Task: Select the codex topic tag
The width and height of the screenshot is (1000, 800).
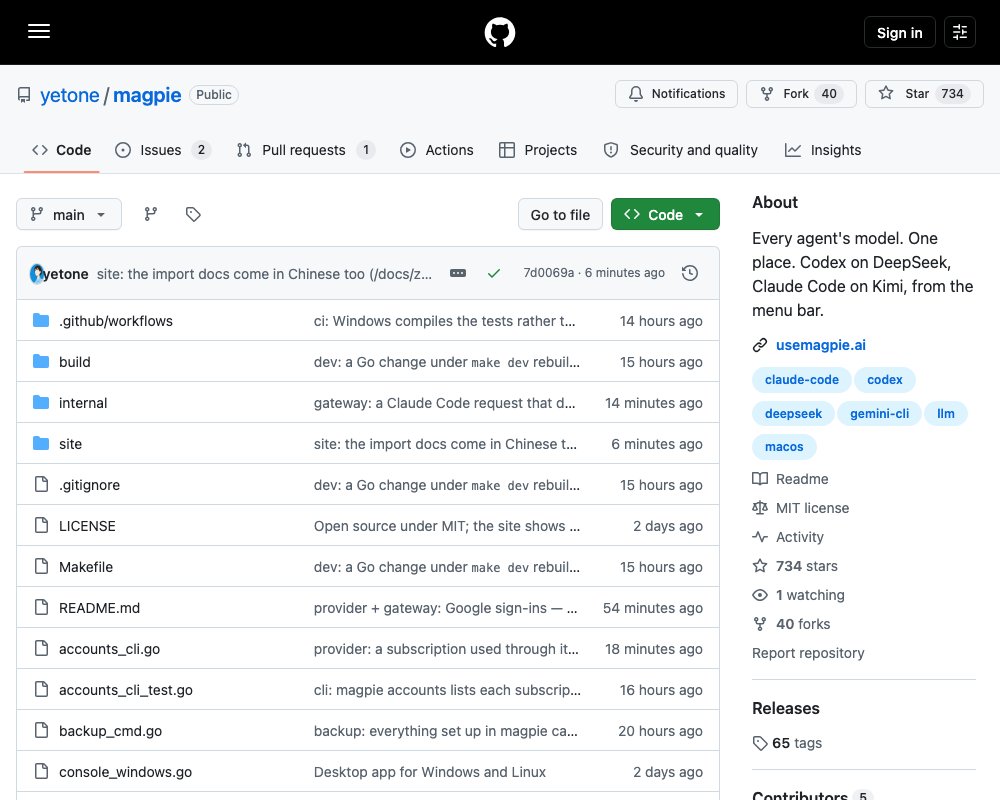Action: tap(885, 380)
